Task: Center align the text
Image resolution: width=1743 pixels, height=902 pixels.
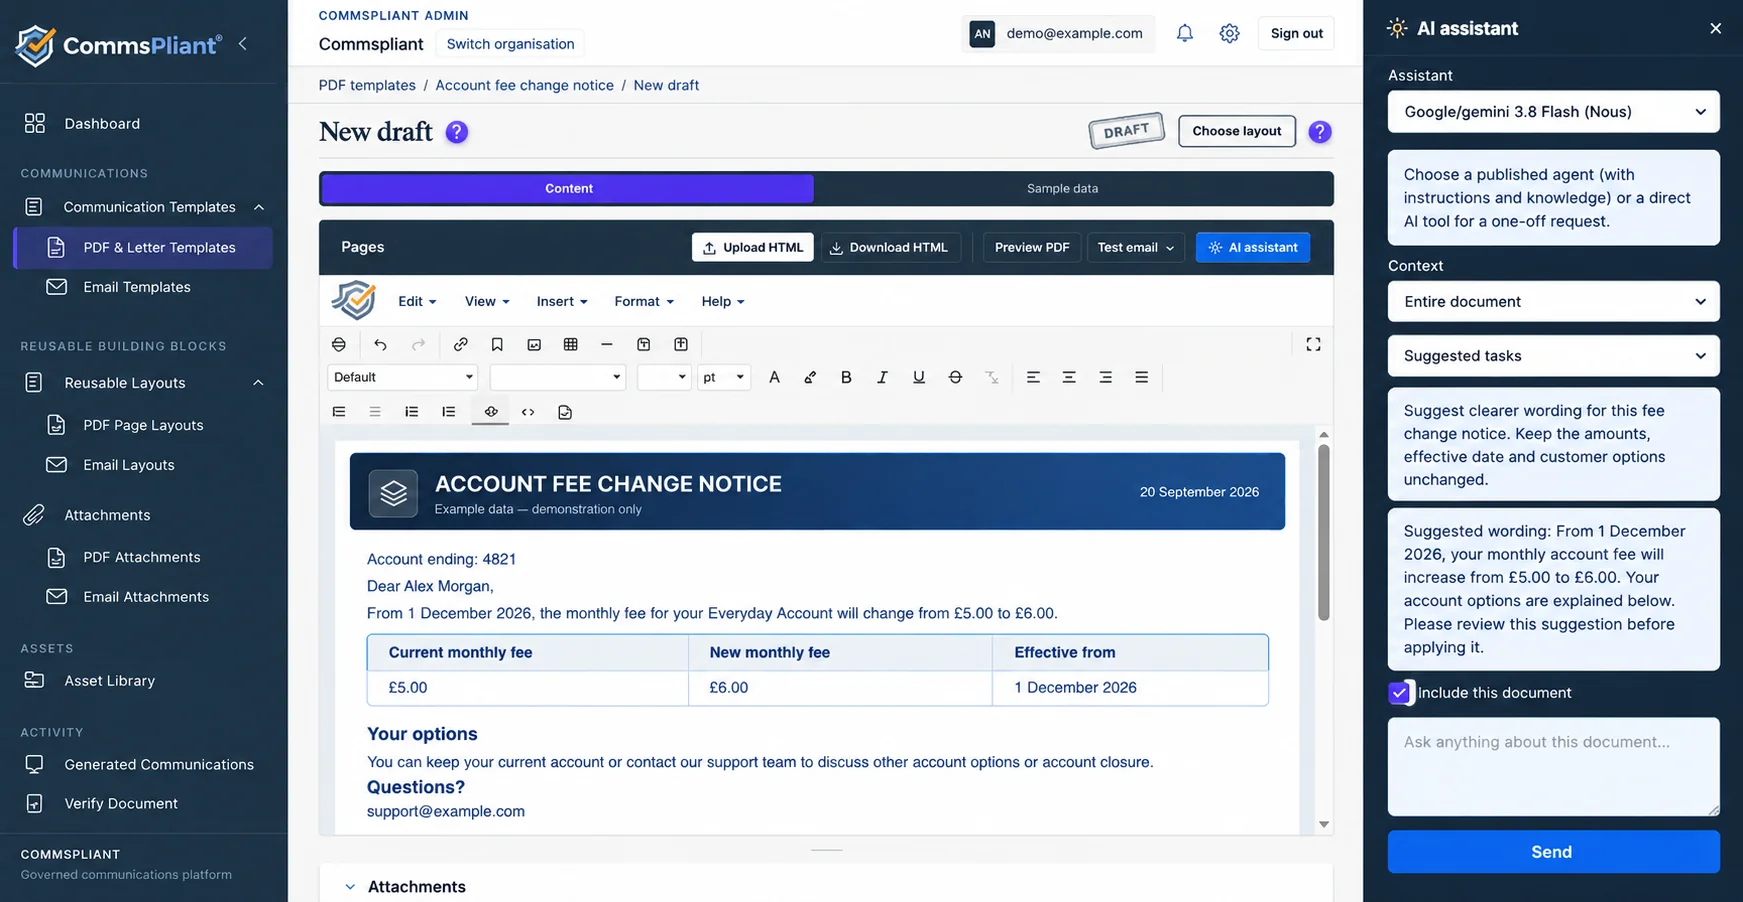Action: click(1069, 377)
